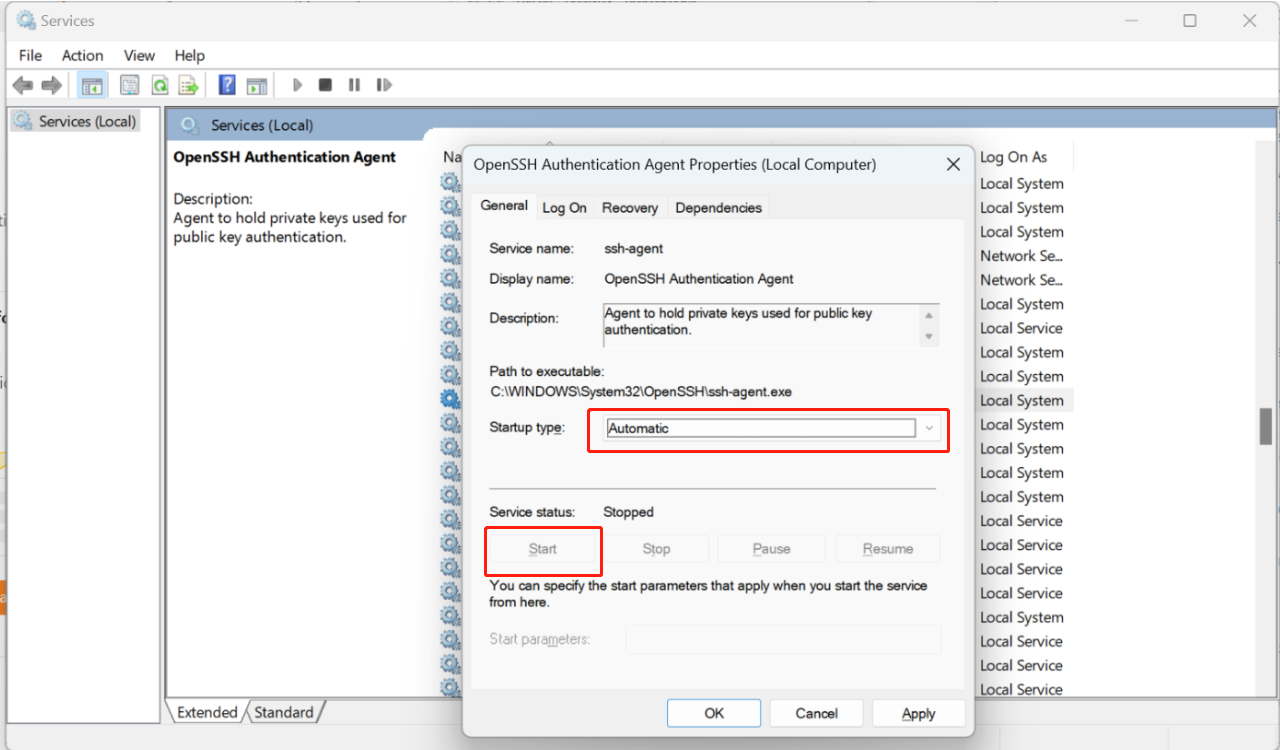The image size is (1280, 750).
Task: Confirm the dialog with OK
Action: (714, 713)
